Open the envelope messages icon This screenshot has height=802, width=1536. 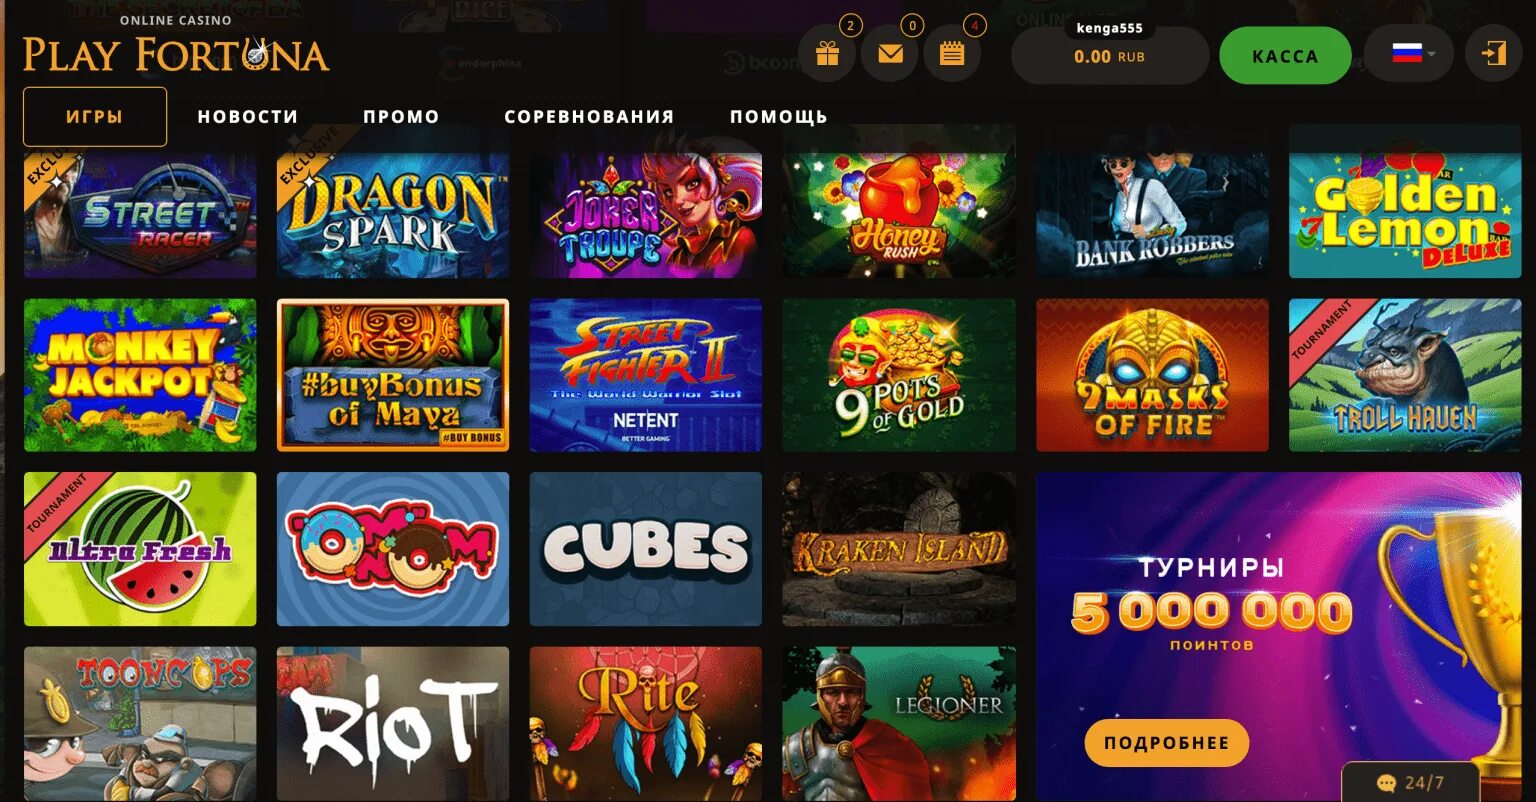(890, 54)
